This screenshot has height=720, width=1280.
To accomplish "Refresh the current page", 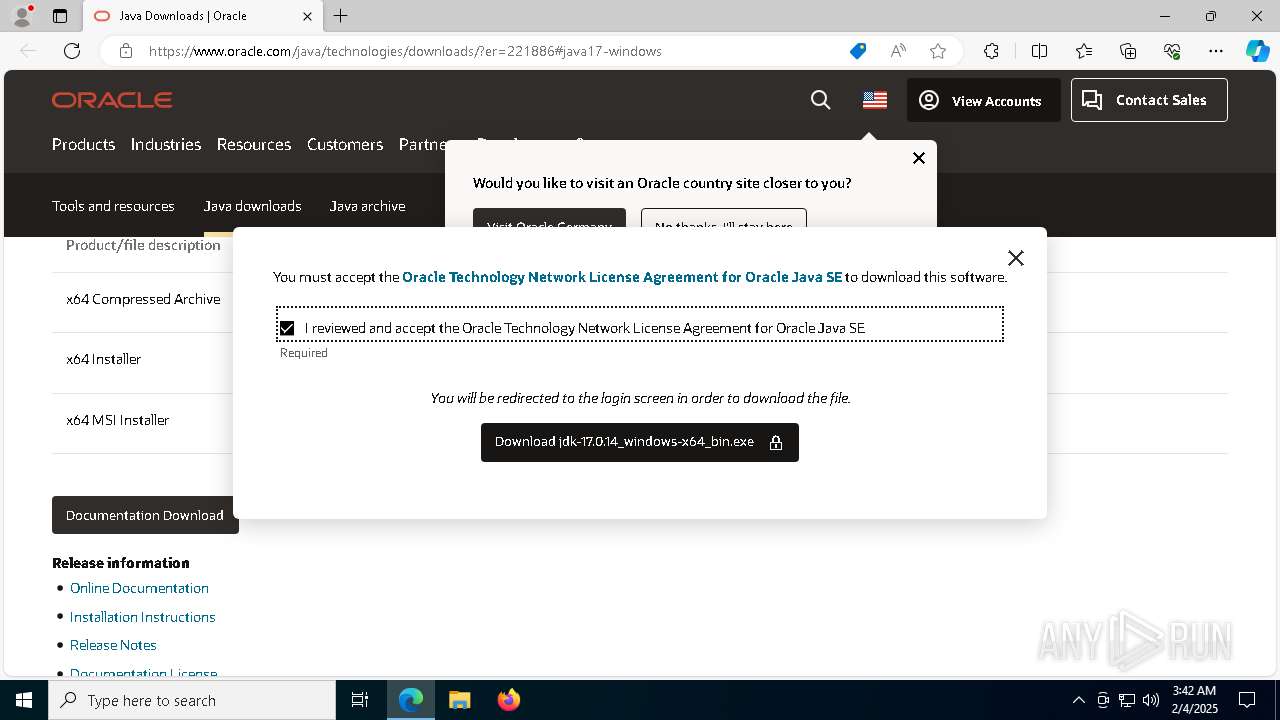I will coord(72,51).
